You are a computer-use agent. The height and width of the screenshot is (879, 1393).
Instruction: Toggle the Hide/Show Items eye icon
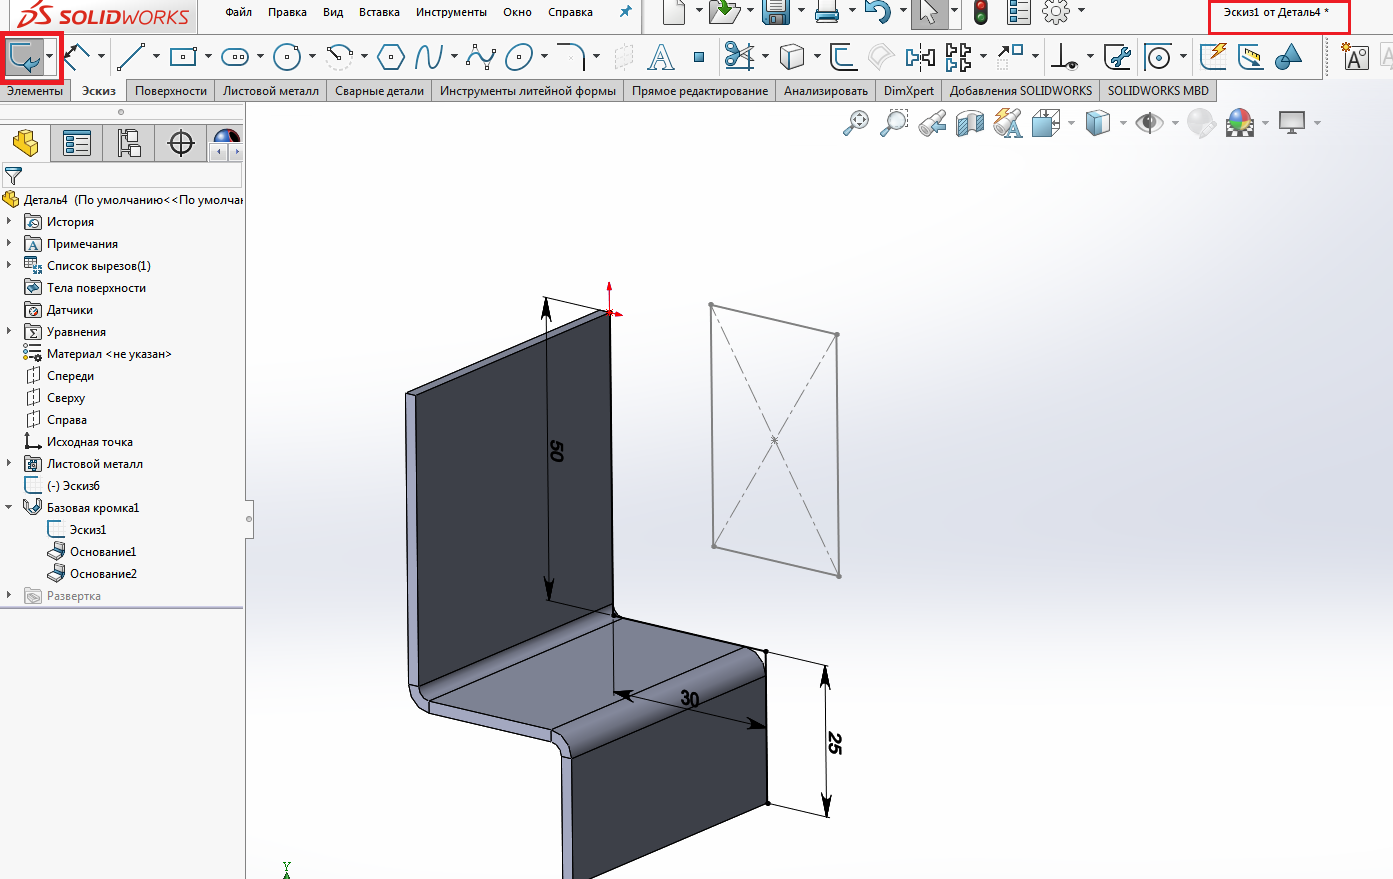(x=1149, y=123)
